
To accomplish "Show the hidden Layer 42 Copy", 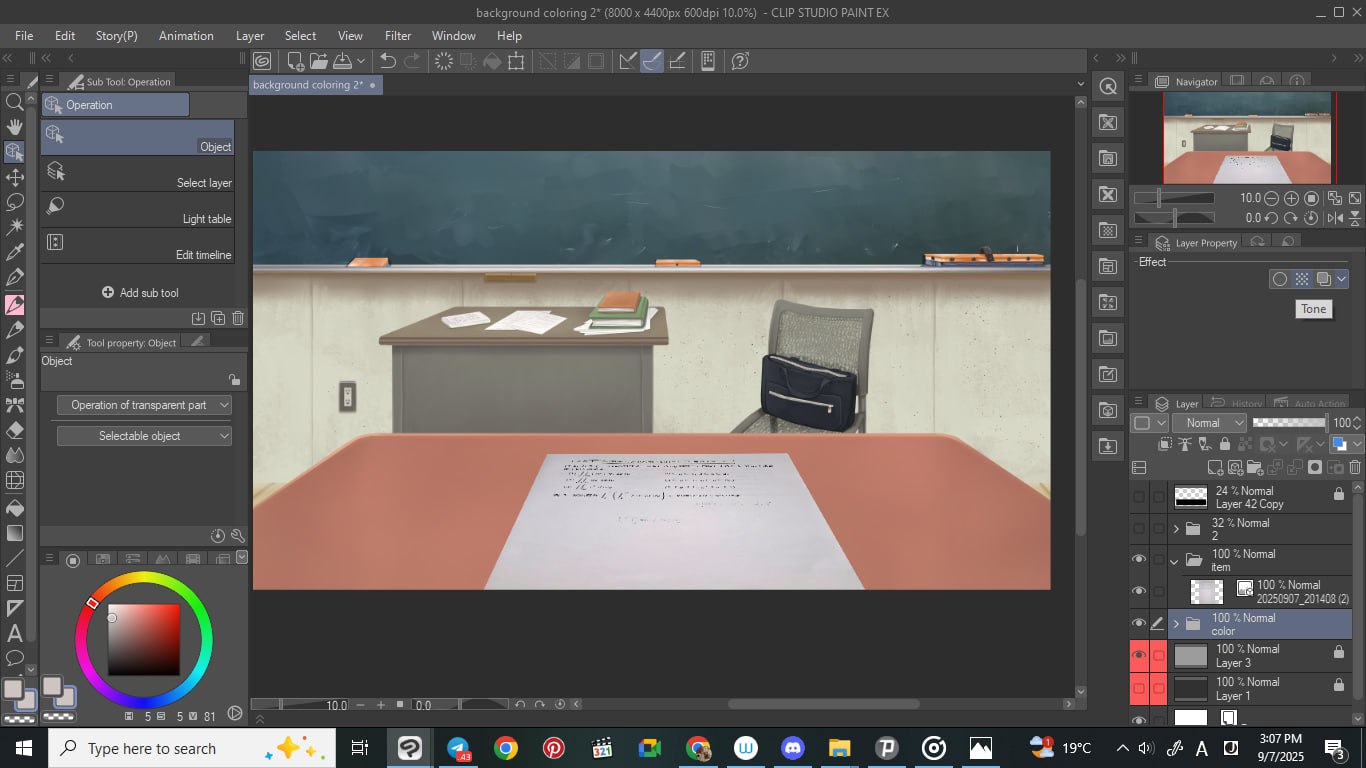I will 1138,497.
